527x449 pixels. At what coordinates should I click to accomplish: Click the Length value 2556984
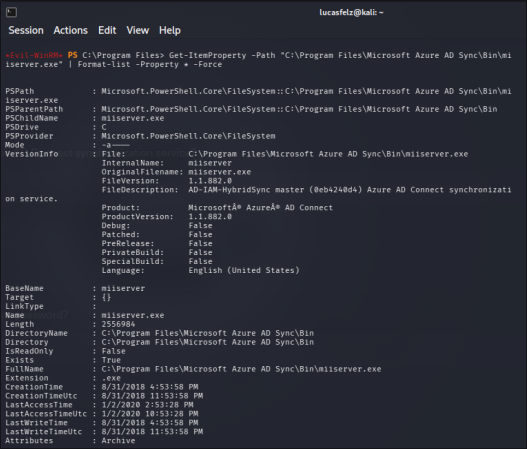click(118, 324)
